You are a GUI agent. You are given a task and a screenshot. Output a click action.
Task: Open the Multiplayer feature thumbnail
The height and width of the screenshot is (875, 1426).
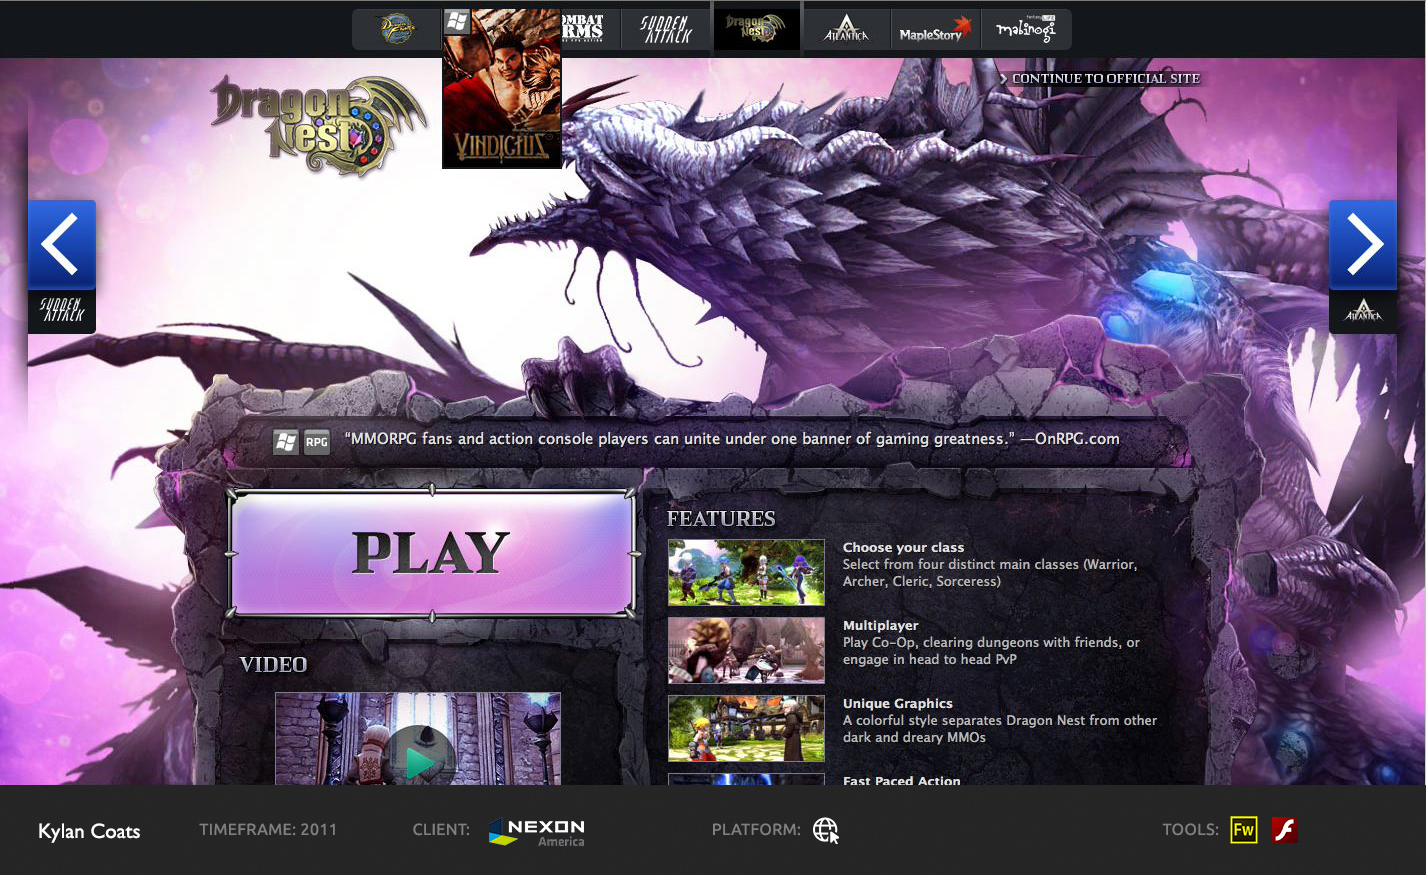(x=746, y=650)
